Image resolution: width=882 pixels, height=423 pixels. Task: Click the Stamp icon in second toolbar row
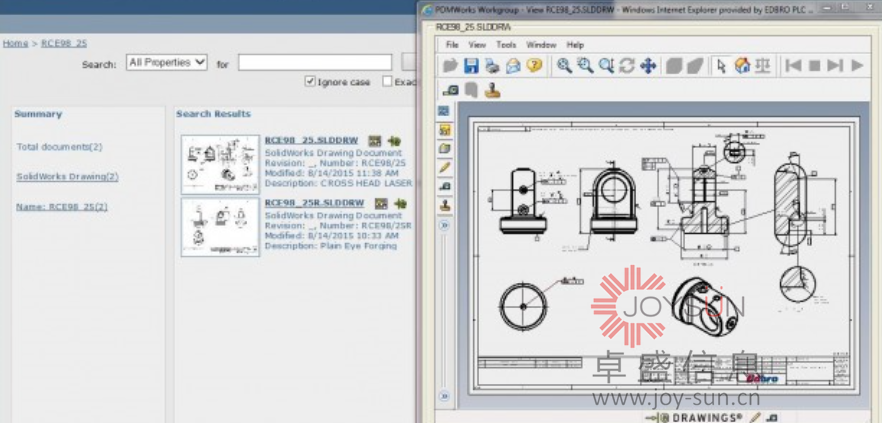pos(492,90)
